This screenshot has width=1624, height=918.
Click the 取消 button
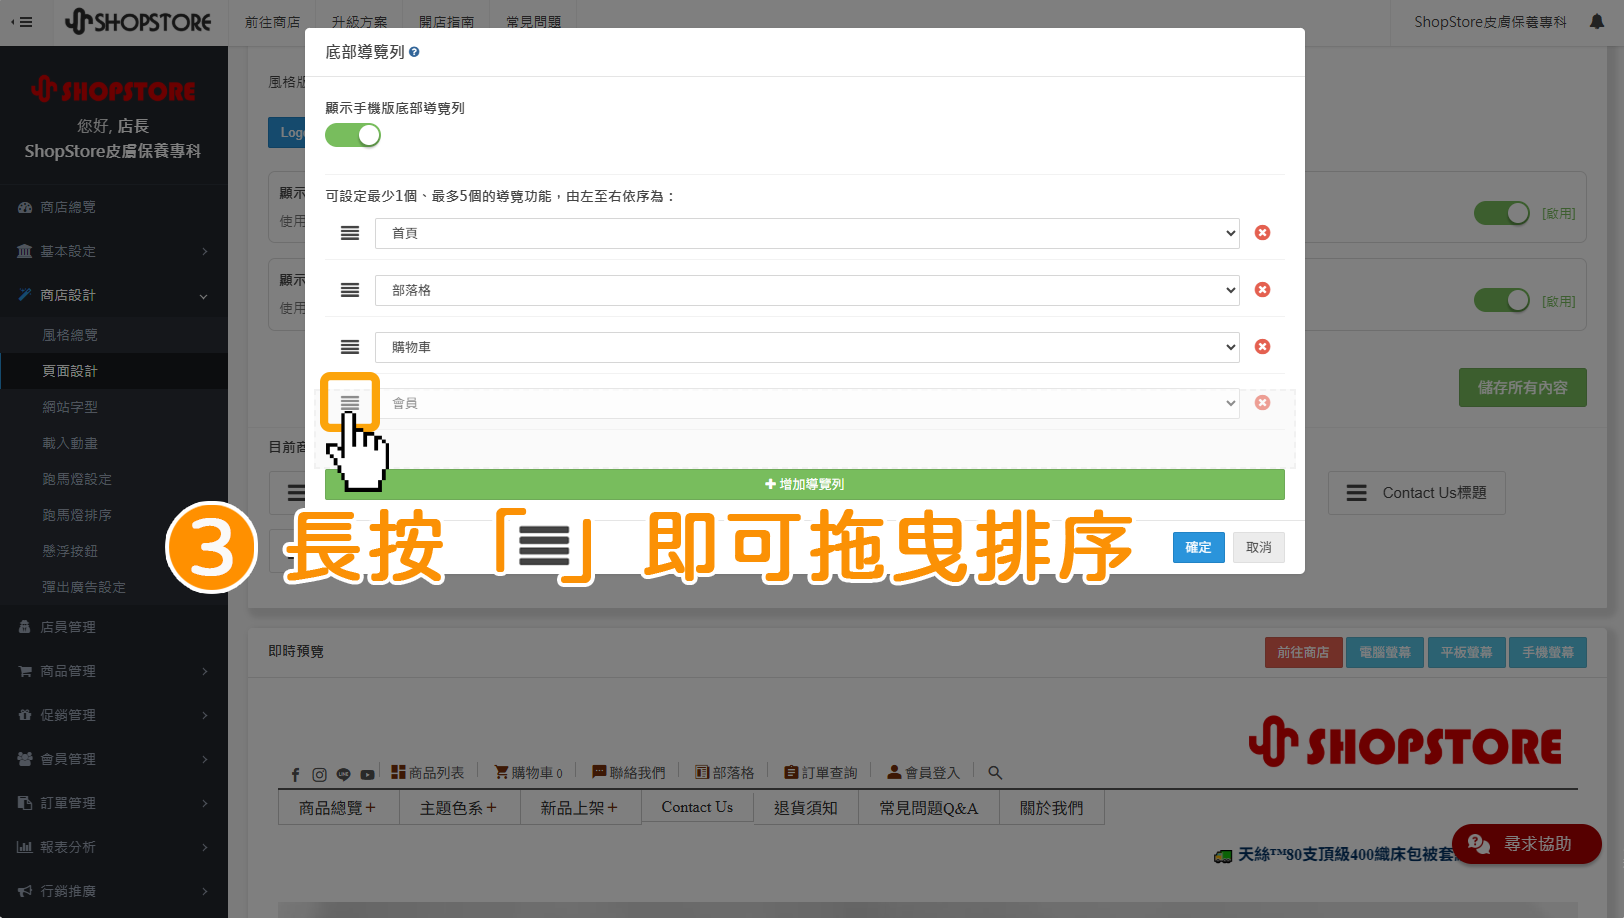(1259, 547)
